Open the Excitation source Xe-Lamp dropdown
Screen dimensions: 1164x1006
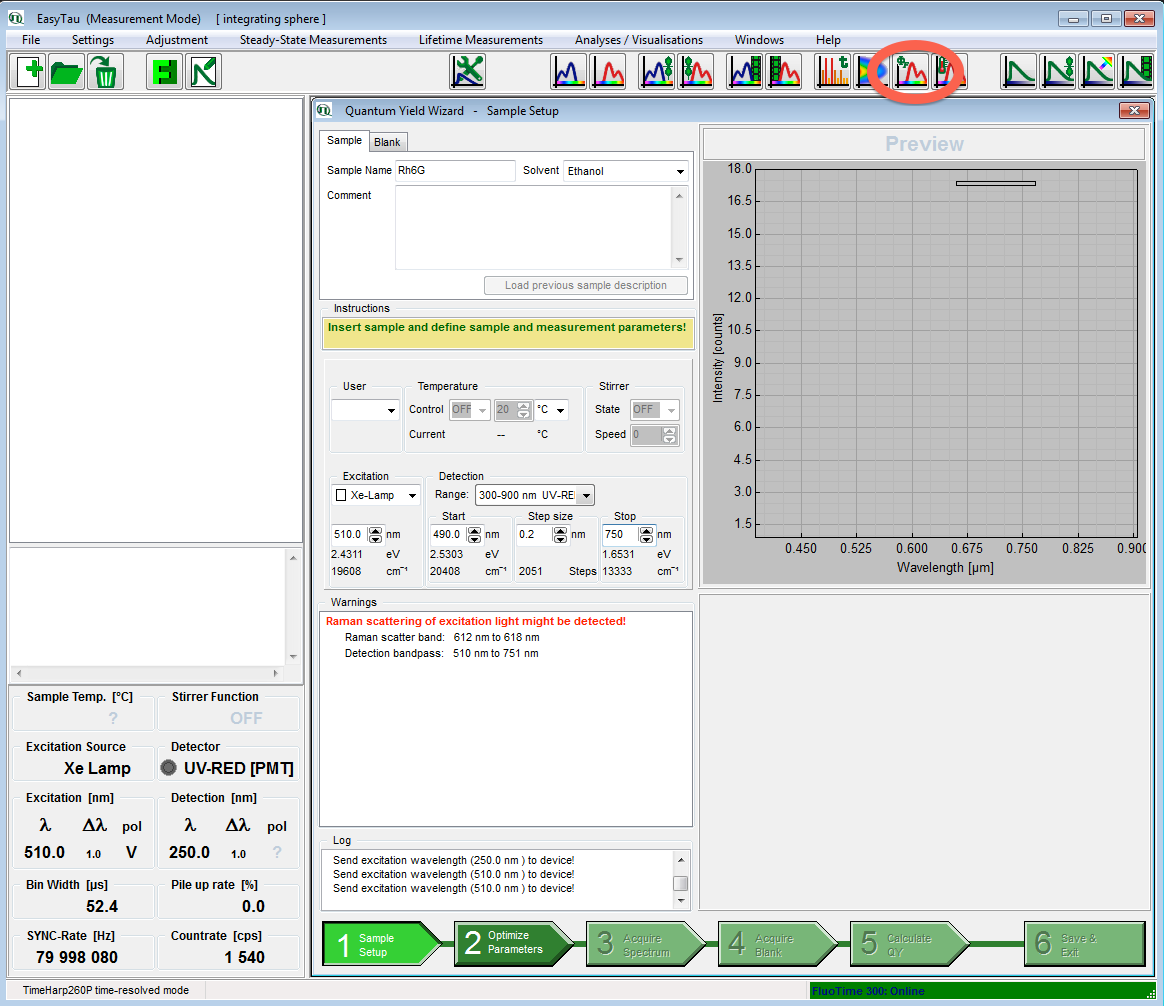tap(411, 495)
